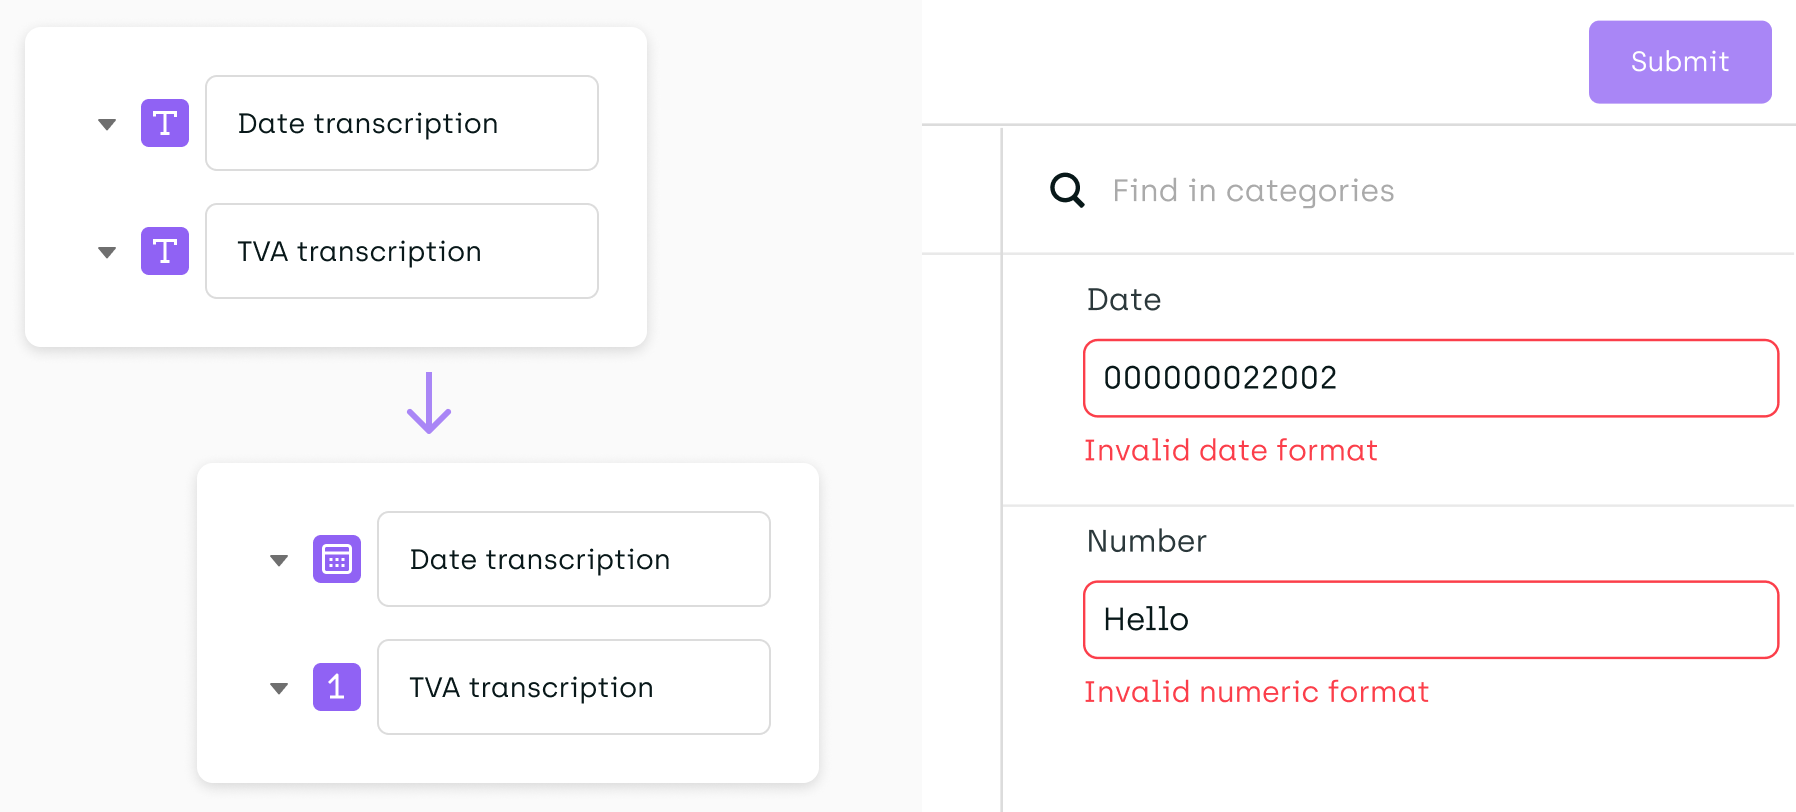Edit the top TVA transcription name box
Image resolution: width=1796 pixels, height=812 pixels.
[x=402, y=251]
